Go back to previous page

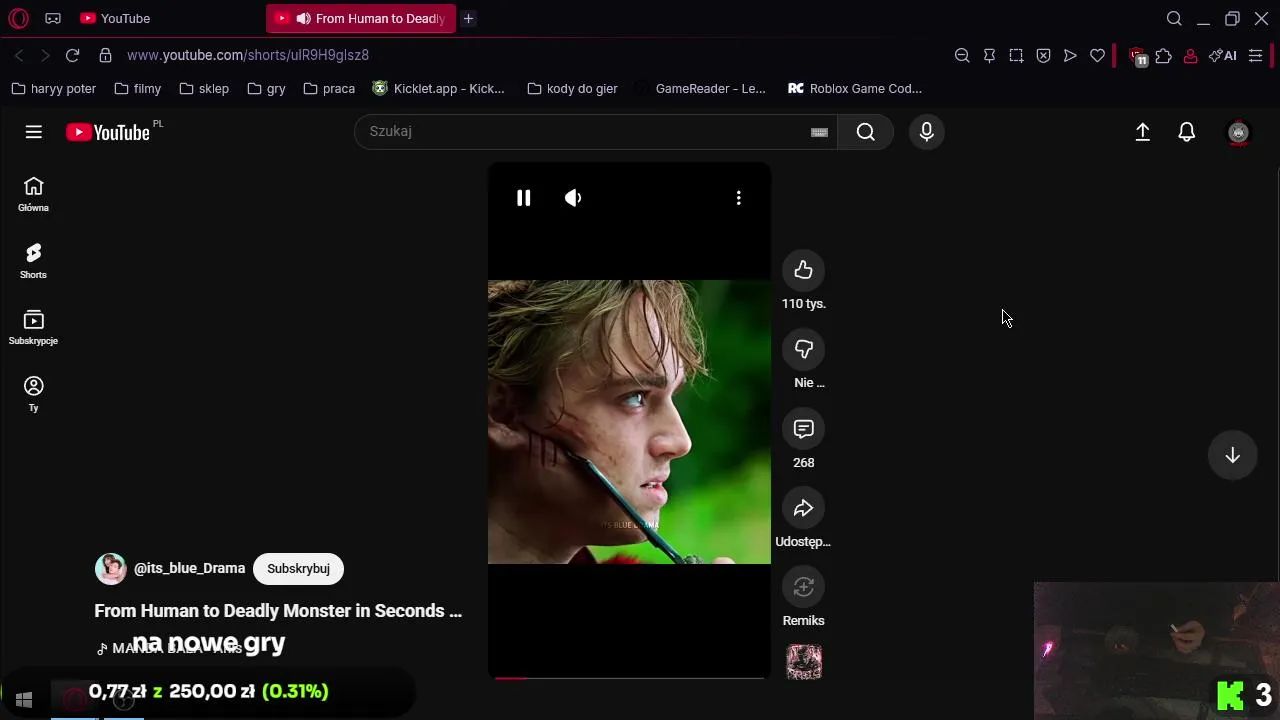(x=19, y=55)
